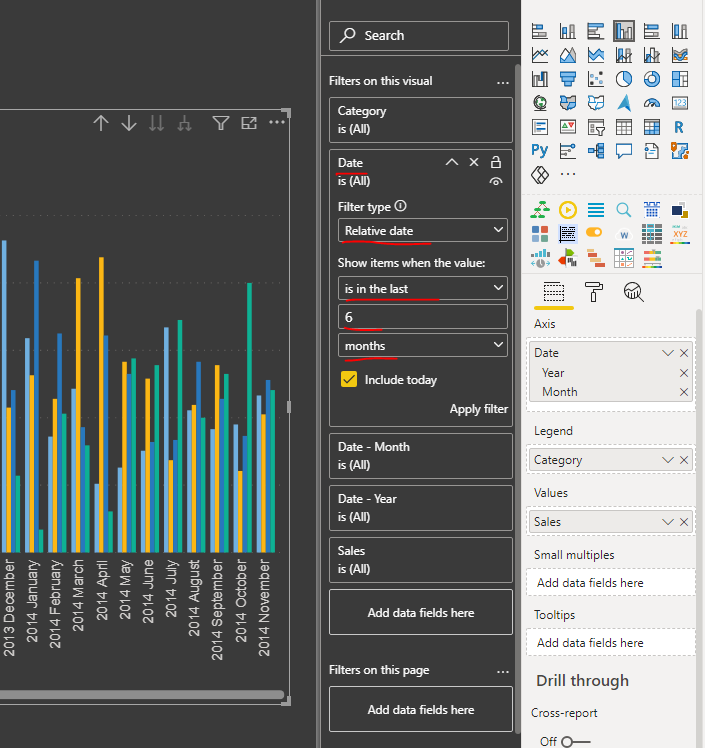Viewport: 705px width, 748px height.
Task: Select the Q&A speech bubble visual icon
Action: pos(623,151)
